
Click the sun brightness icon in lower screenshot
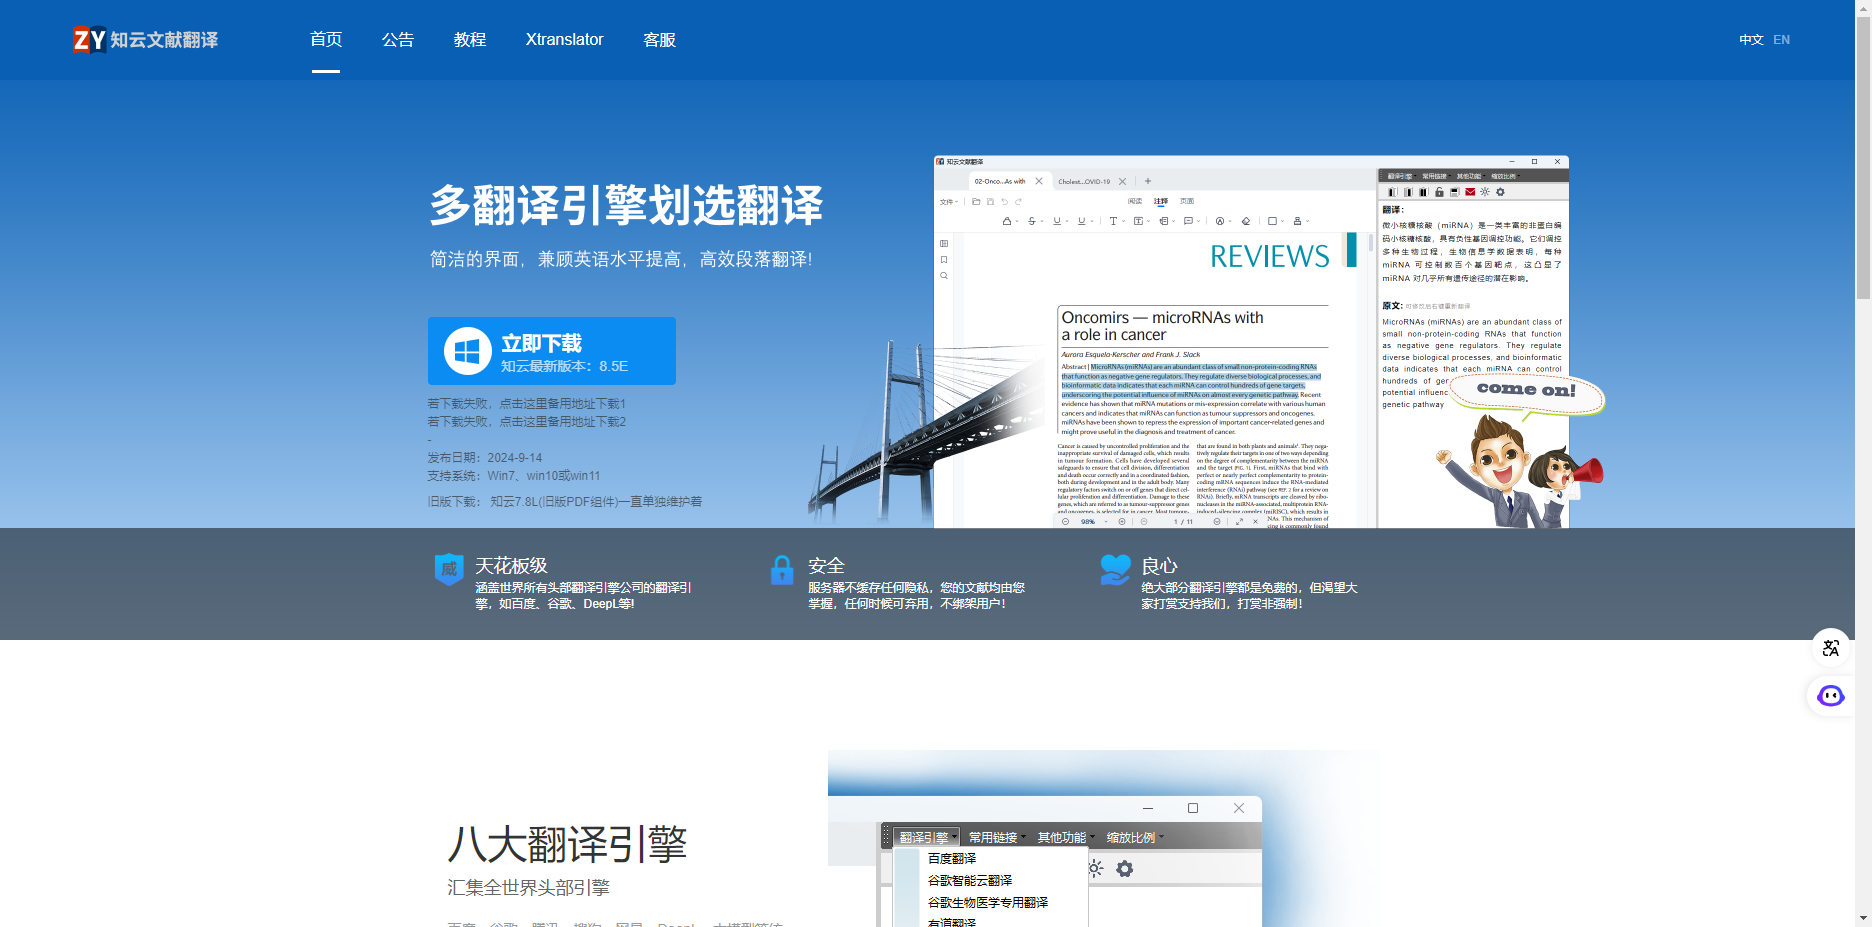[1096, 869]
